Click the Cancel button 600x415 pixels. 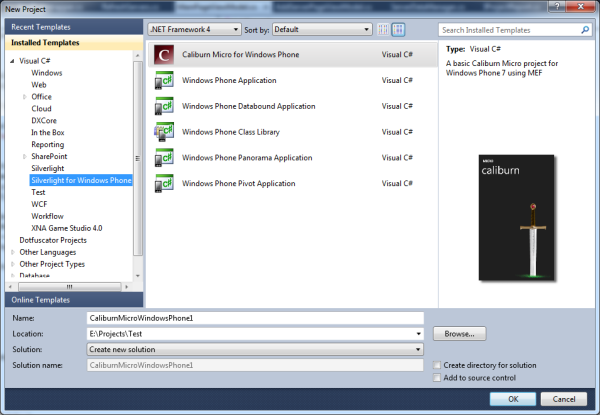click(564, 399)
